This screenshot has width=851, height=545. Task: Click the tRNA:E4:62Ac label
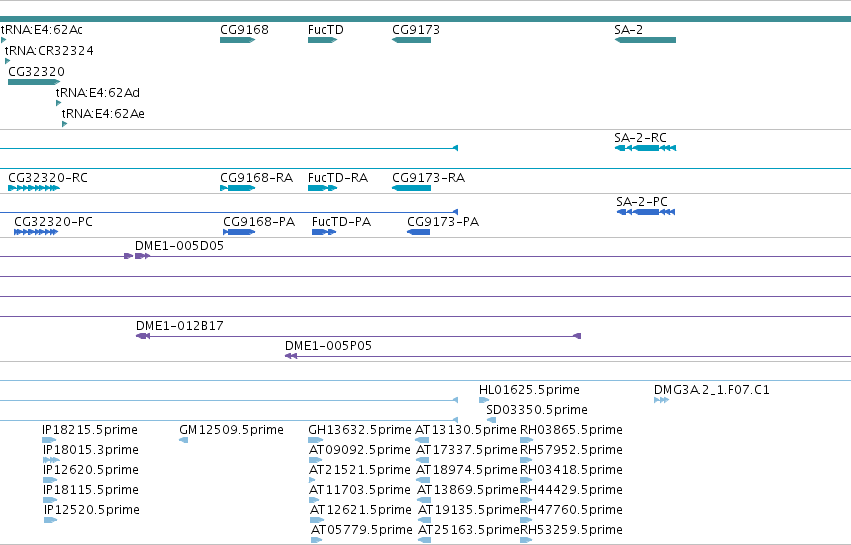click(42, 30)
